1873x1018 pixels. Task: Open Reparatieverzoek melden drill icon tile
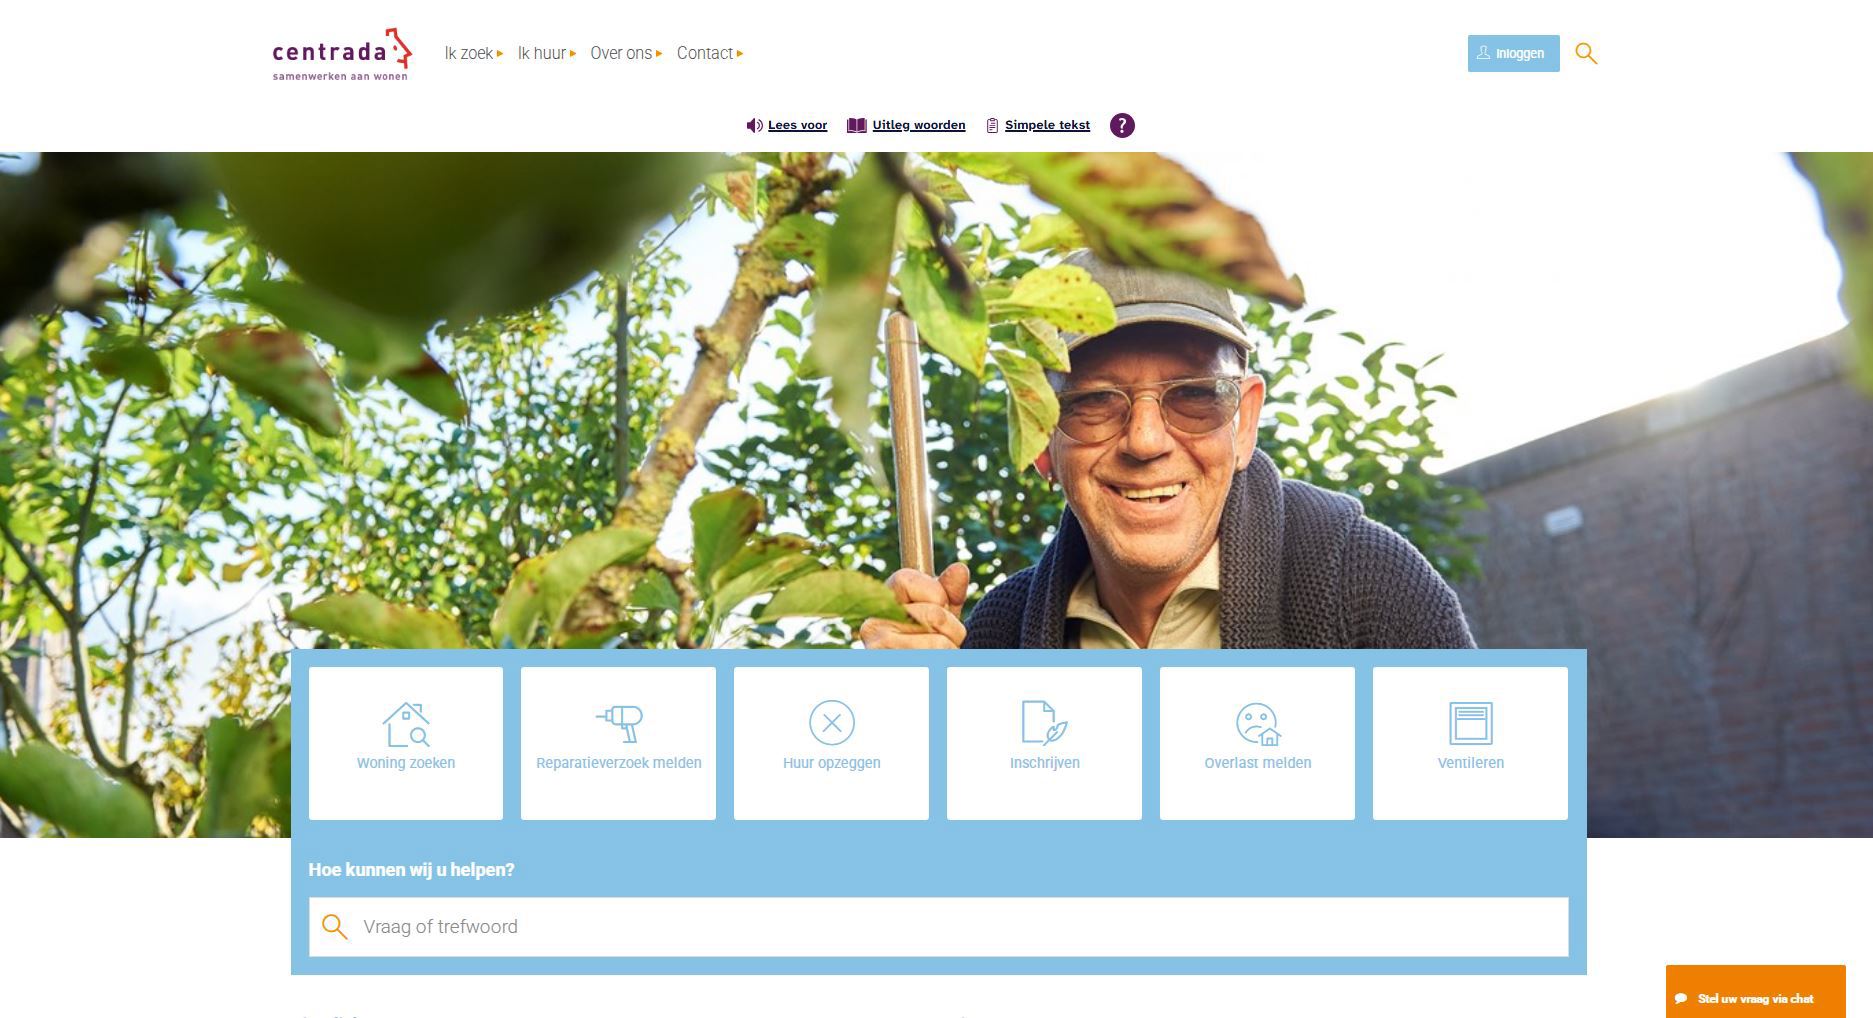618,743
